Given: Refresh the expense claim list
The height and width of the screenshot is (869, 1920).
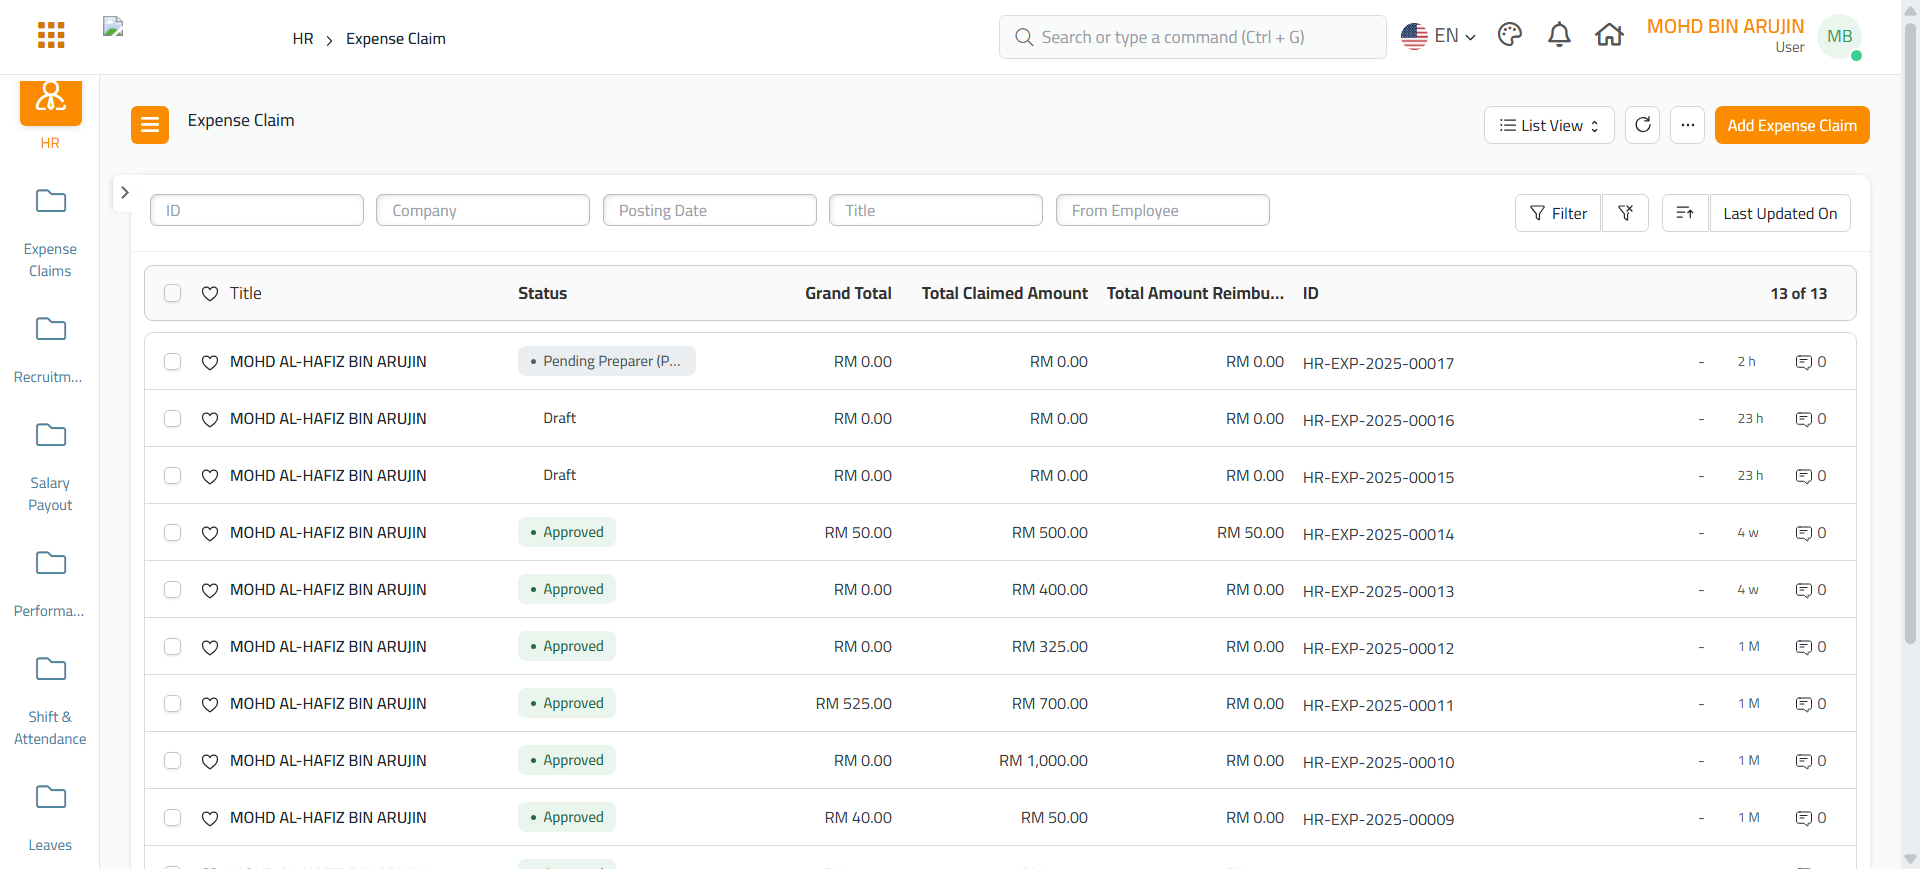Looking at the screenshot, I should [x=1642, y=125].
